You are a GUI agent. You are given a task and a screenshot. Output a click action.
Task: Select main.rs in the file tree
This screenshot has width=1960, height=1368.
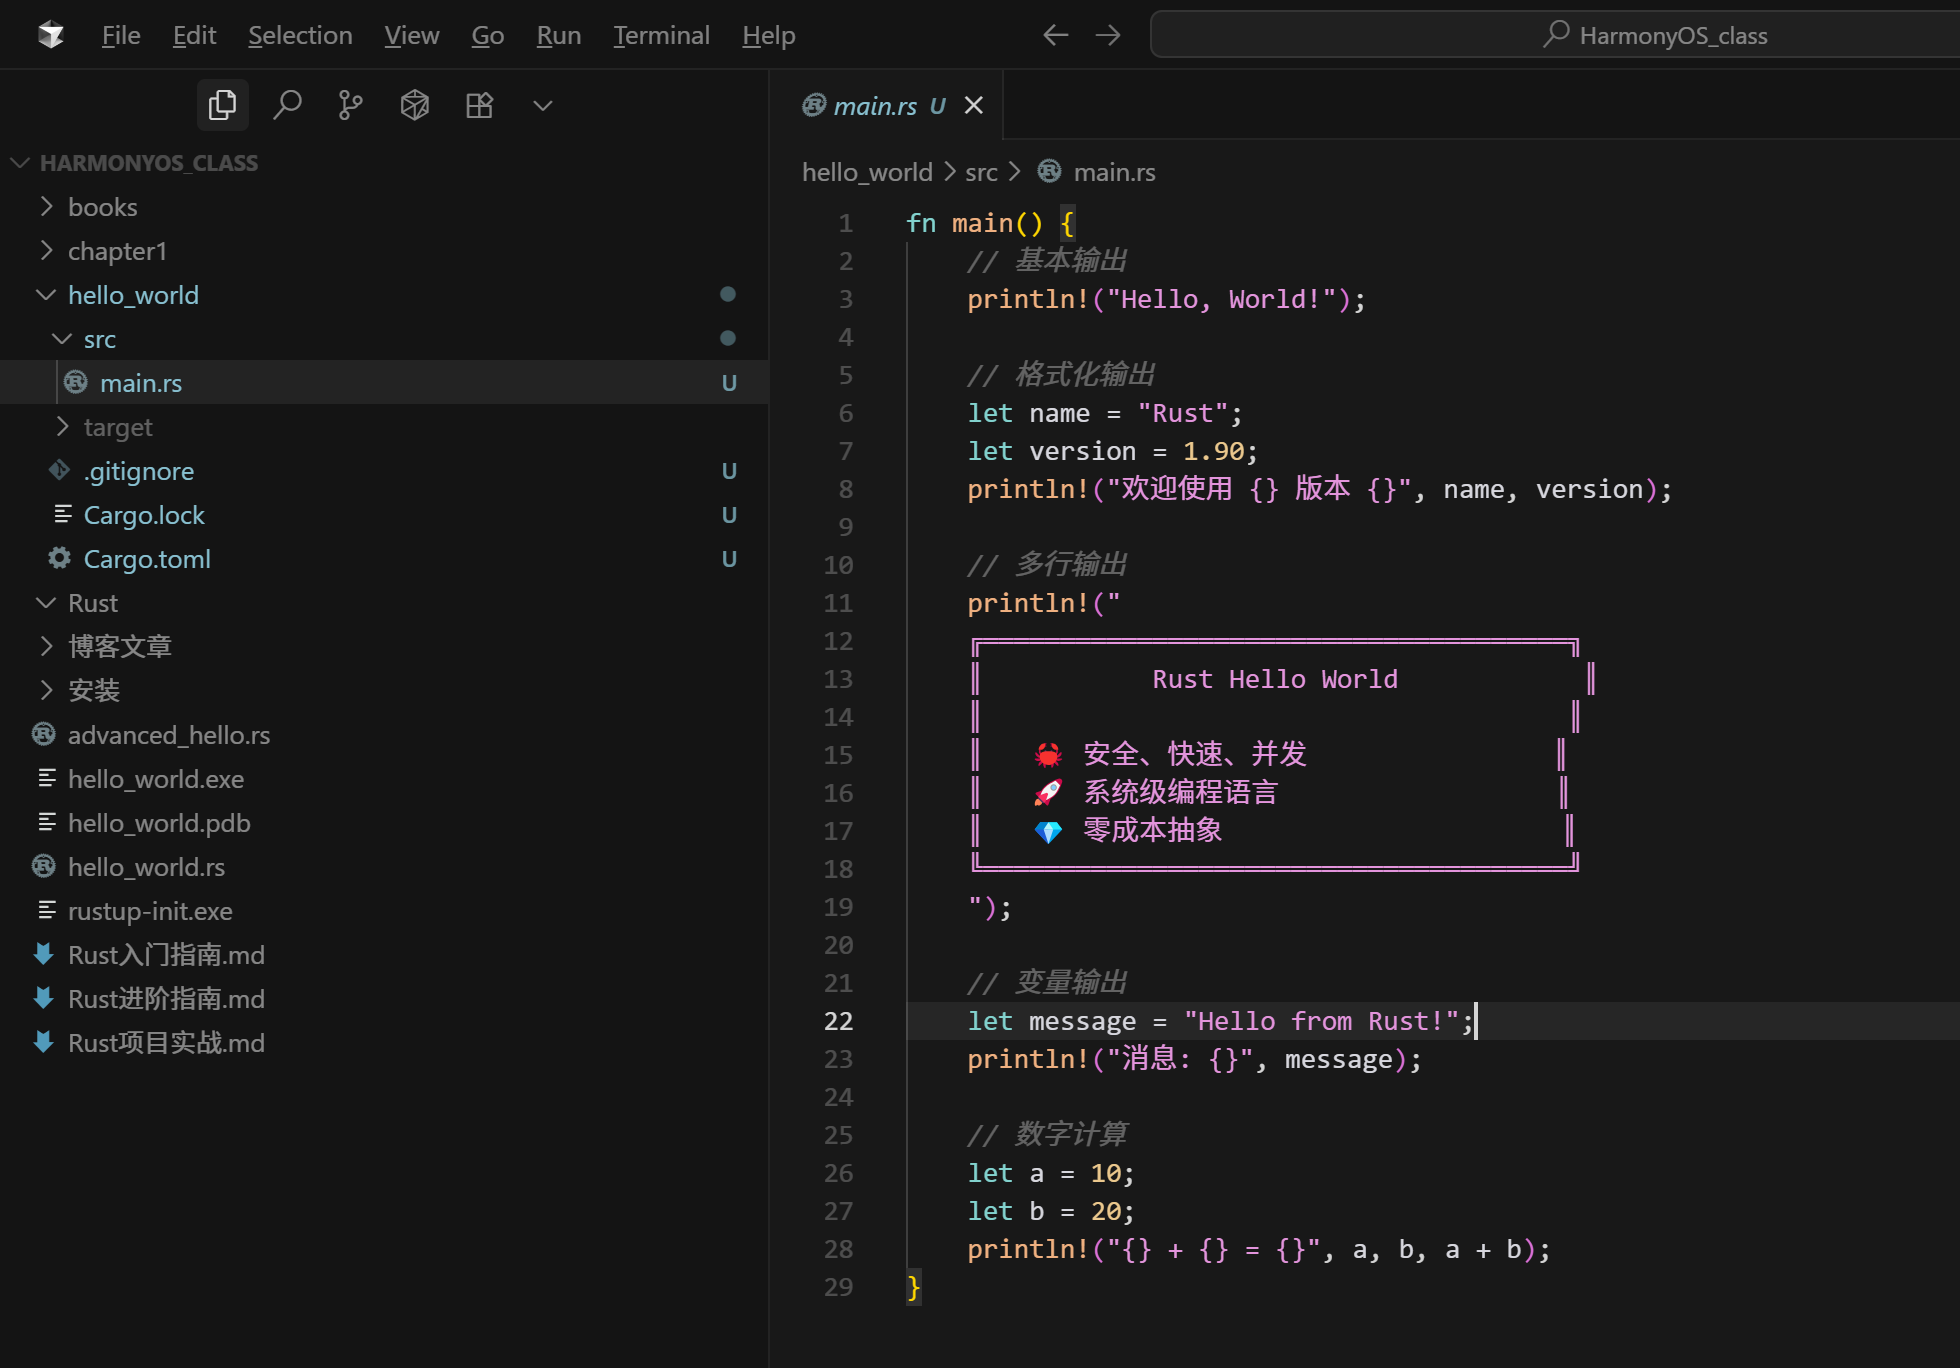pyautogui.click(x=384, y=383)
